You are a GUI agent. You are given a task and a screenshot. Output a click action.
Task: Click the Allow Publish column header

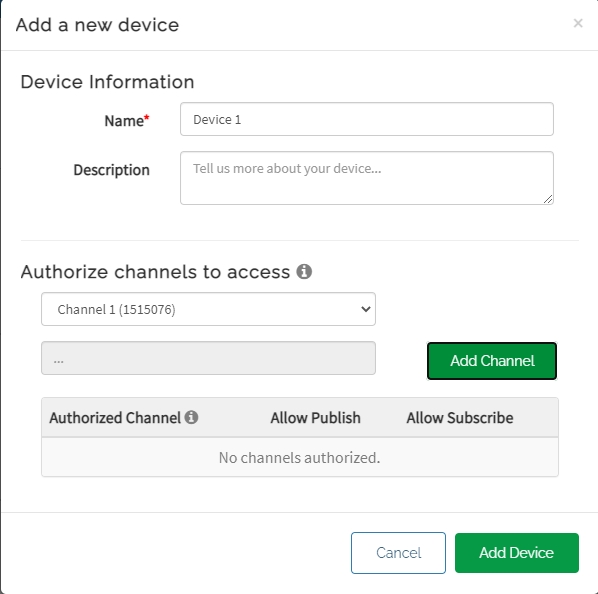[x=315, y=418]
